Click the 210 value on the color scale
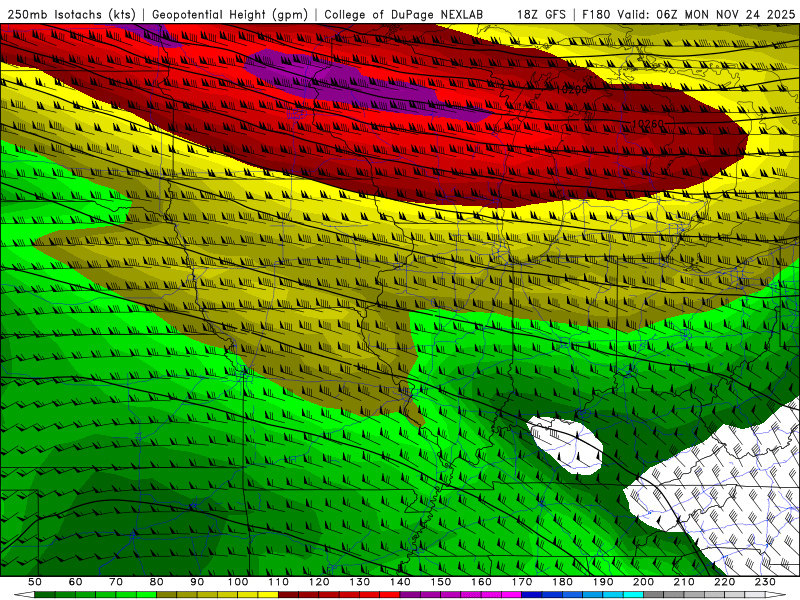This screenshot has height=600, width=800. (x=684, y=582)
